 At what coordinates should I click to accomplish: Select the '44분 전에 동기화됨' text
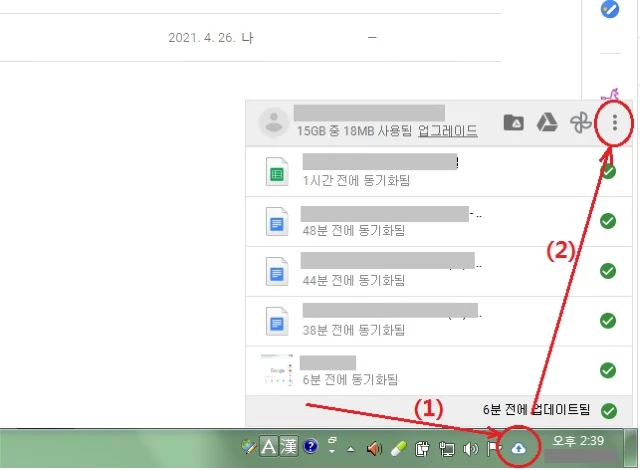tap(353, 280)
